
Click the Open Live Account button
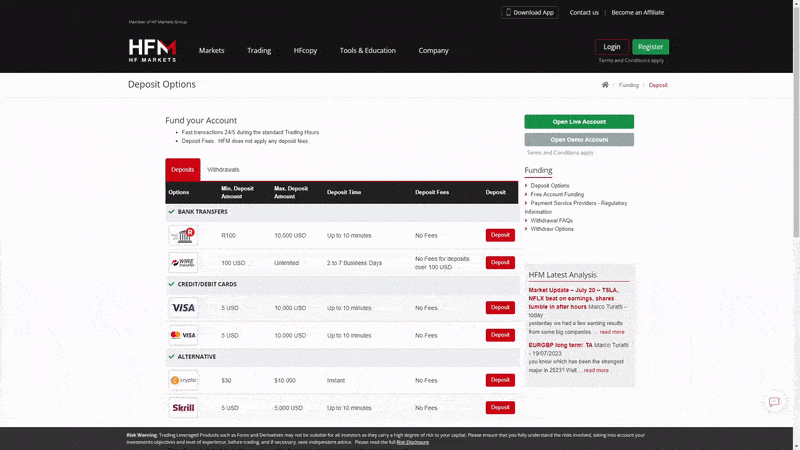coord(579,121)
